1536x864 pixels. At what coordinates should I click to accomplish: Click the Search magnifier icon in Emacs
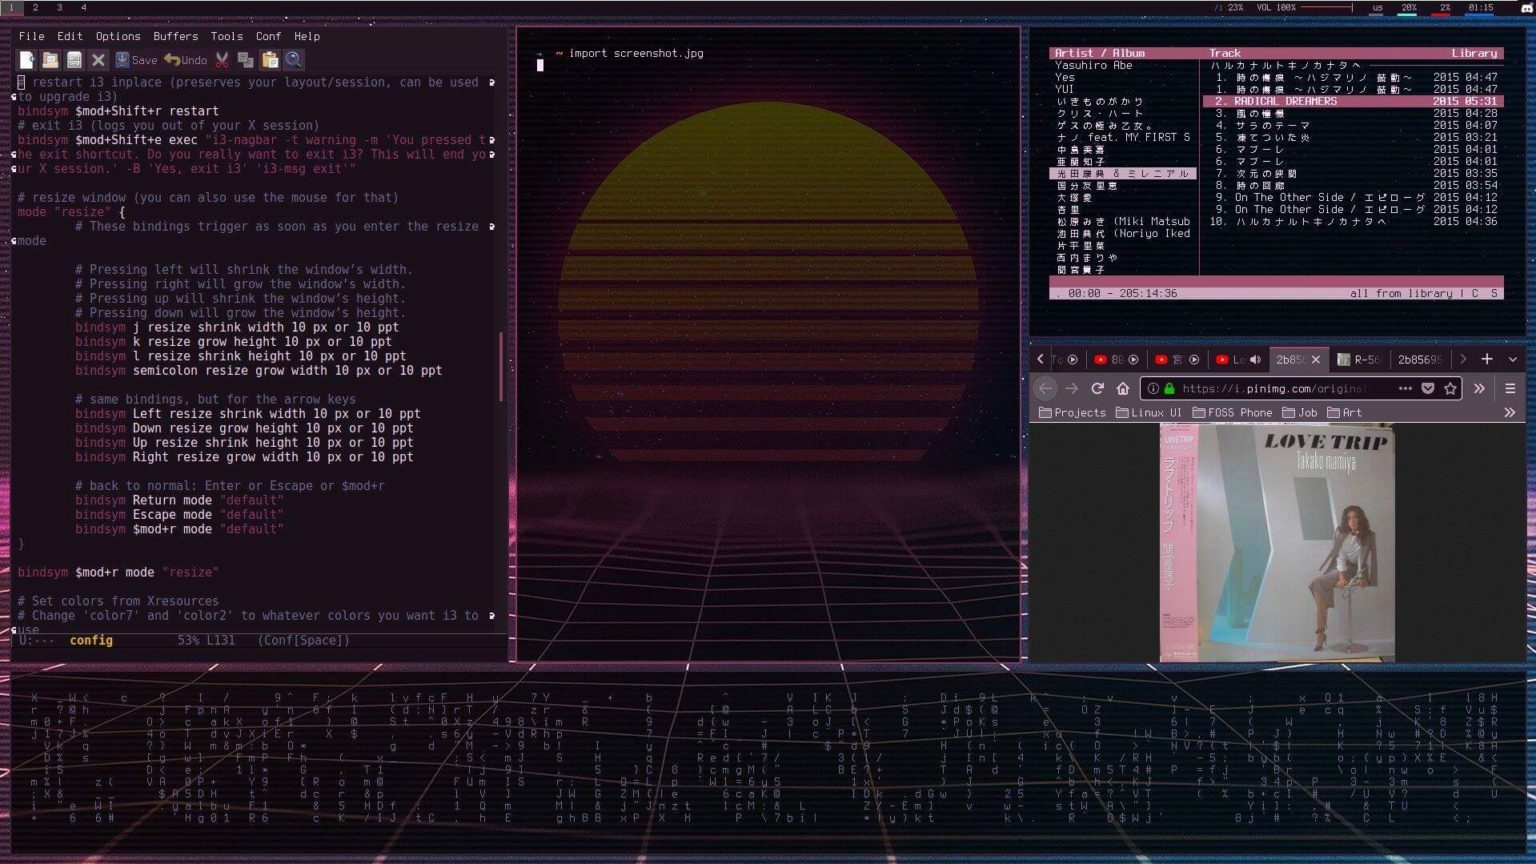pyautogui.click(x=294, y=60)
